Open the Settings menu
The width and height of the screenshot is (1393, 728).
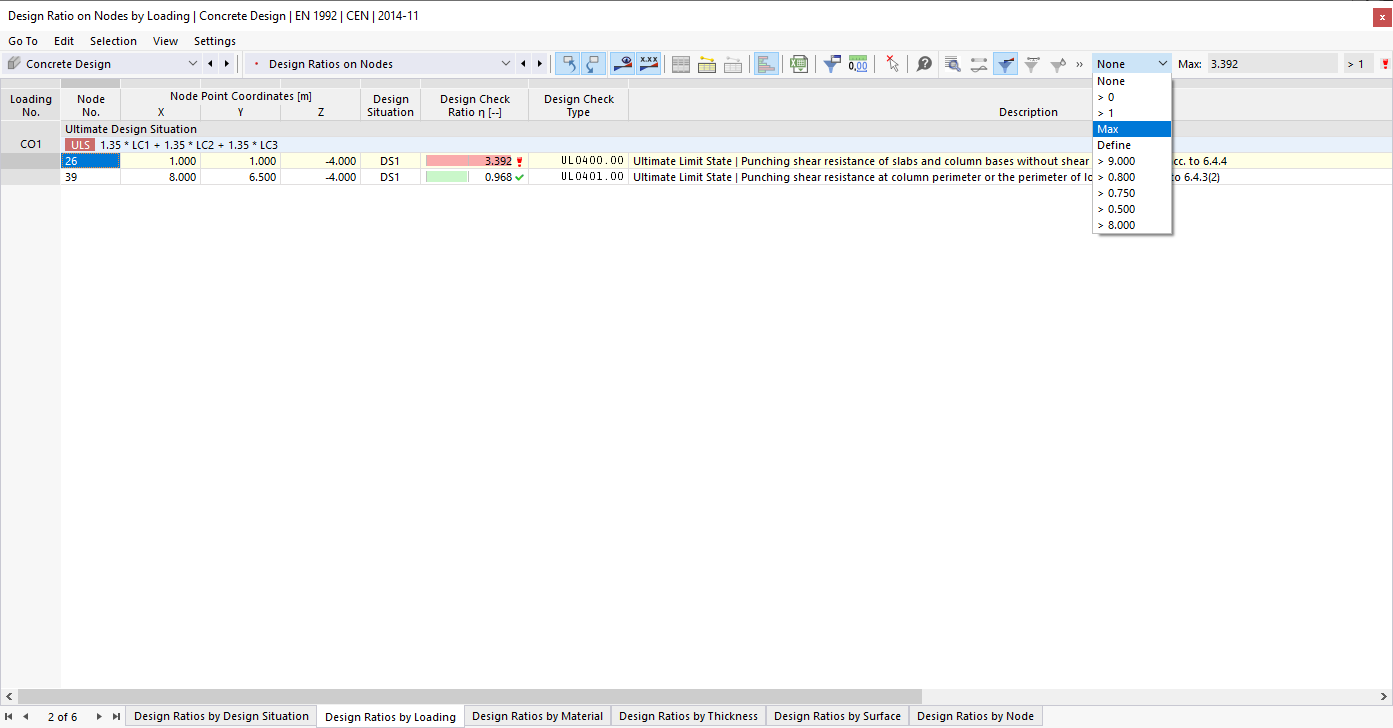point(215,41)
